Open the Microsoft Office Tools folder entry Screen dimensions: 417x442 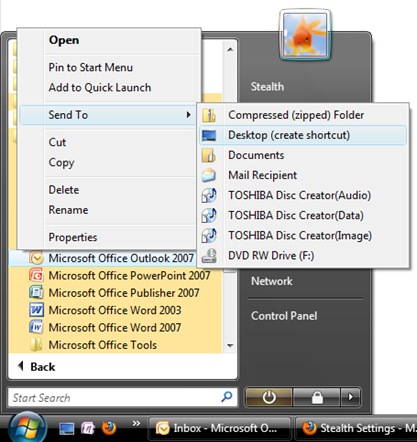115,345
